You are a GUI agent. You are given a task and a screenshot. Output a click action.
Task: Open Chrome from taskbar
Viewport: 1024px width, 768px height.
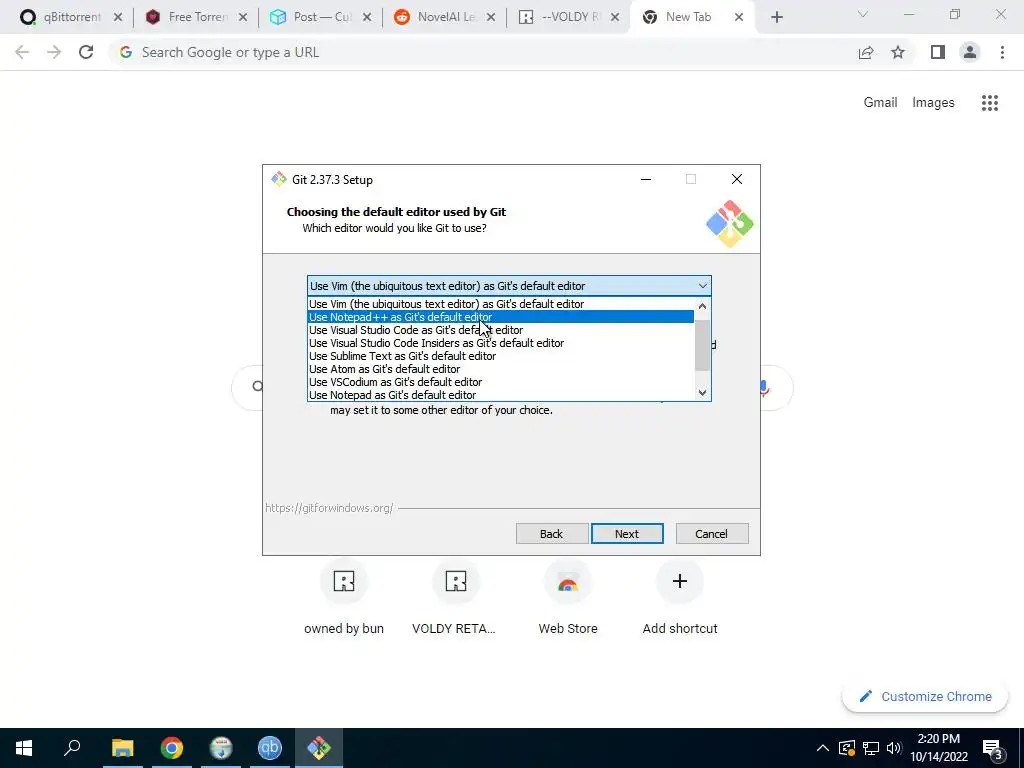pyautogui.click(x=172, y=748)
